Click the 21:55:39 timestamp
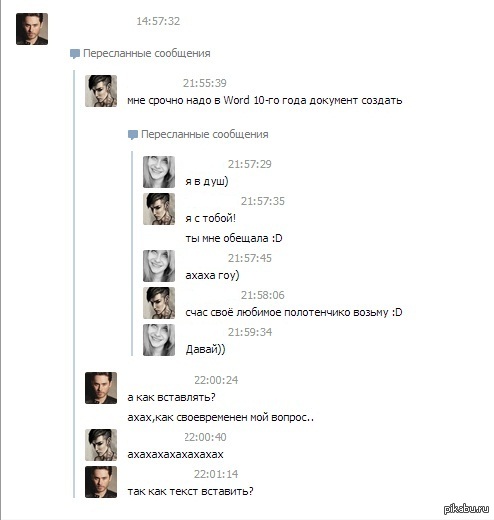 click(x=205, y=83)
